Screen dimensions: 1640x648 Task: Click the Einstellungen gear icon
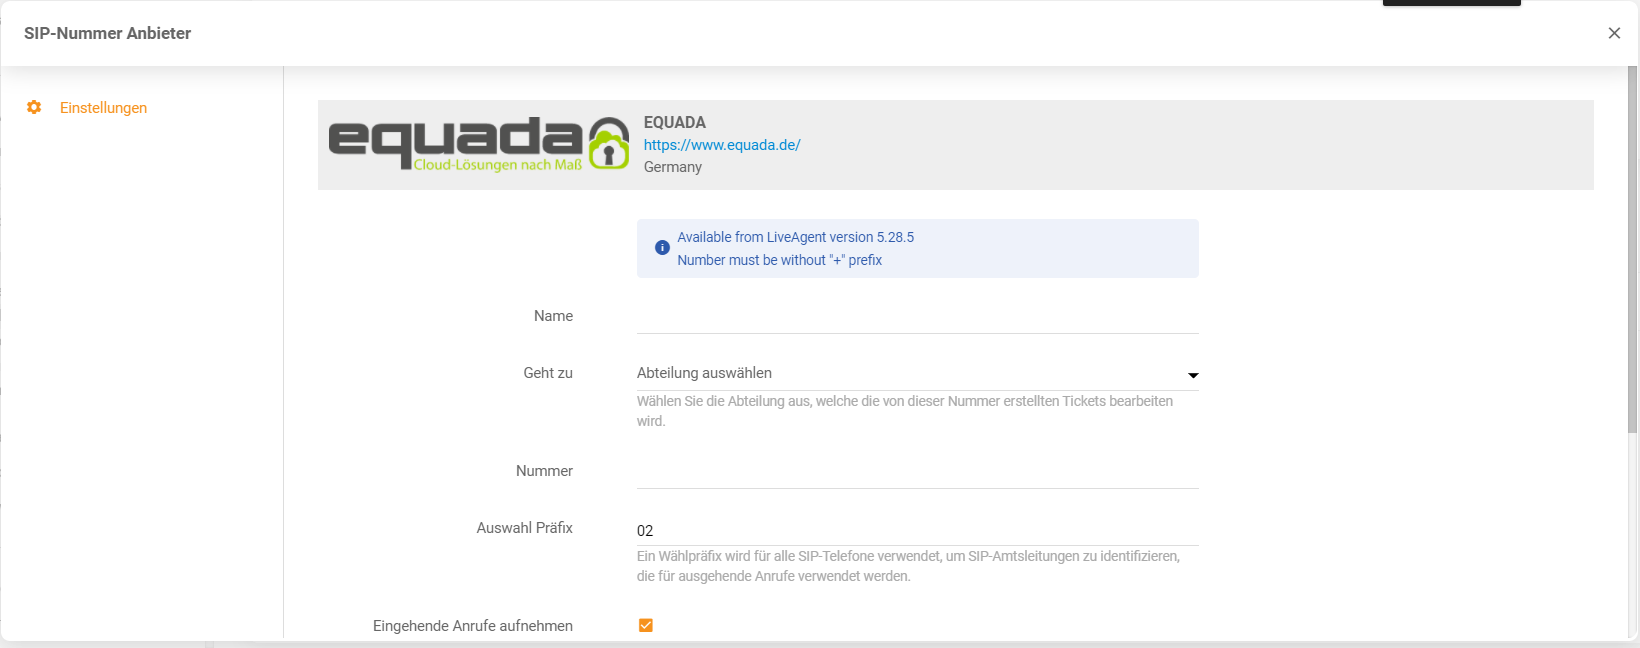[34, 107]
